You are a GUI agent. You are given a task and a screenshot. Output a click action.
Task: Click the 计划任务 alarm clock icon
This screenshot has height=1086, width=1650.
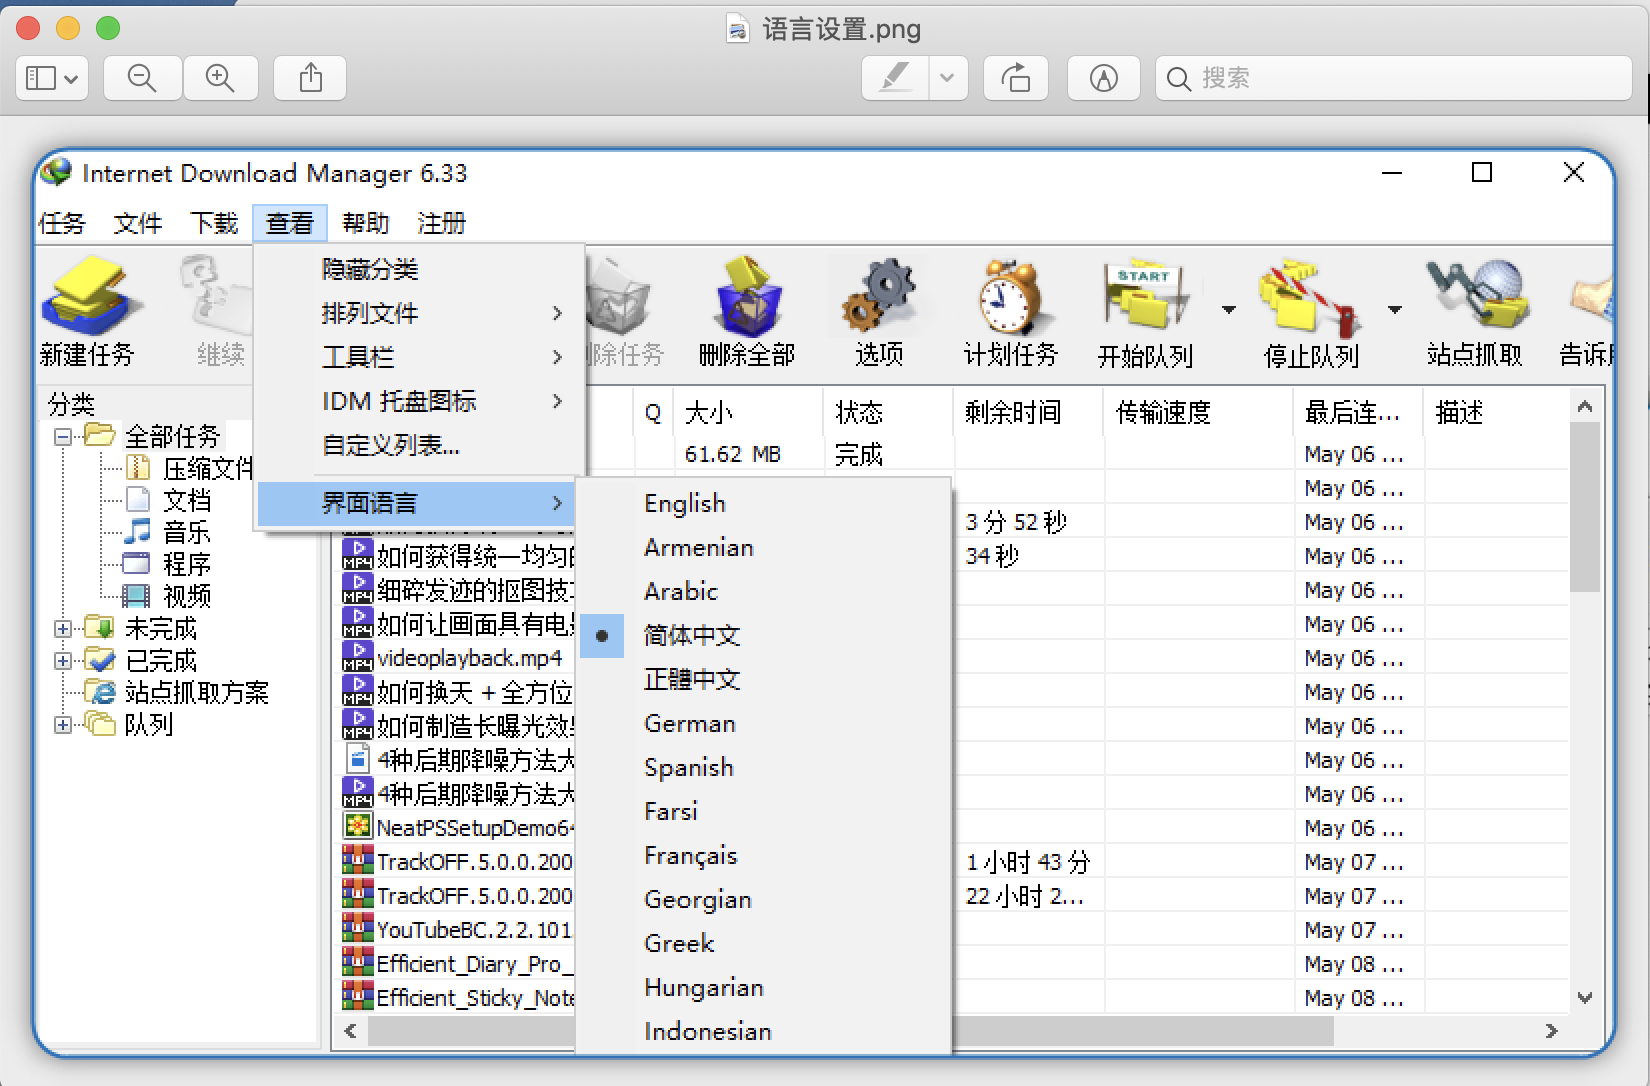click(x=1009, y=296)
